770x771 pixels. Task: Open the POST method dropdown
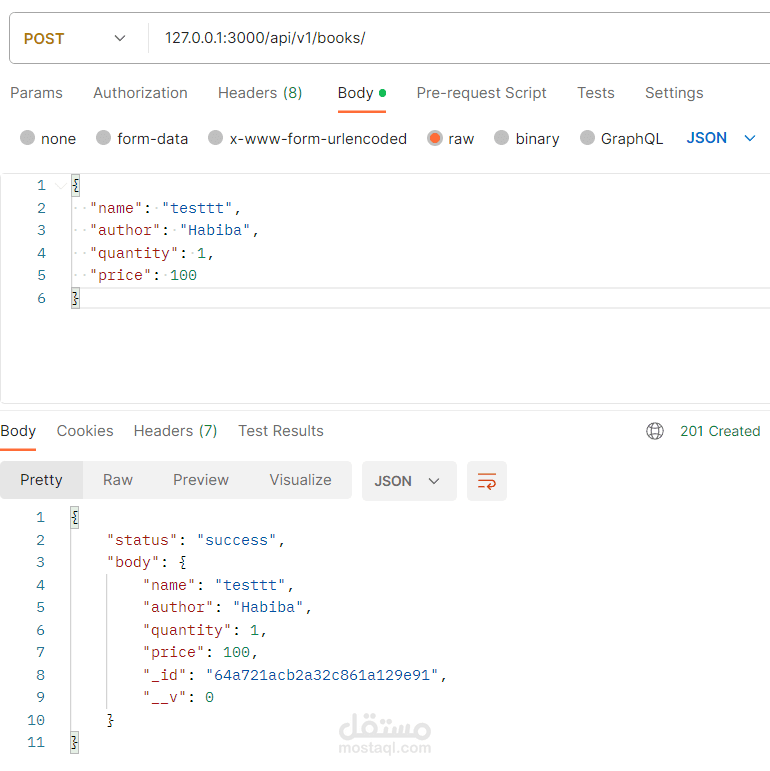click(75, 39)
